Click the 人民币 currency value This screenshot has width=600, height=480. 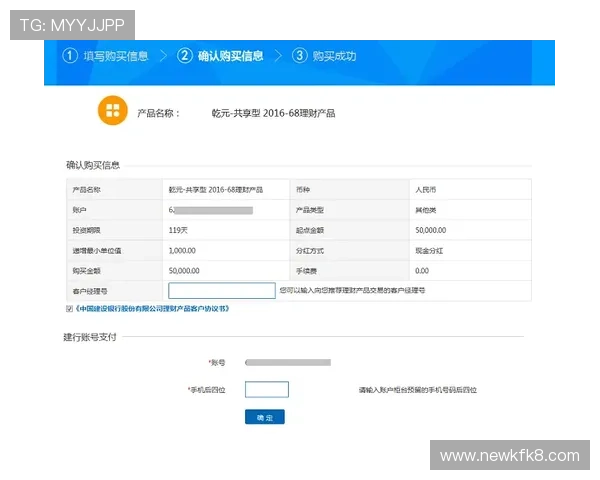[x=426, y=189]
